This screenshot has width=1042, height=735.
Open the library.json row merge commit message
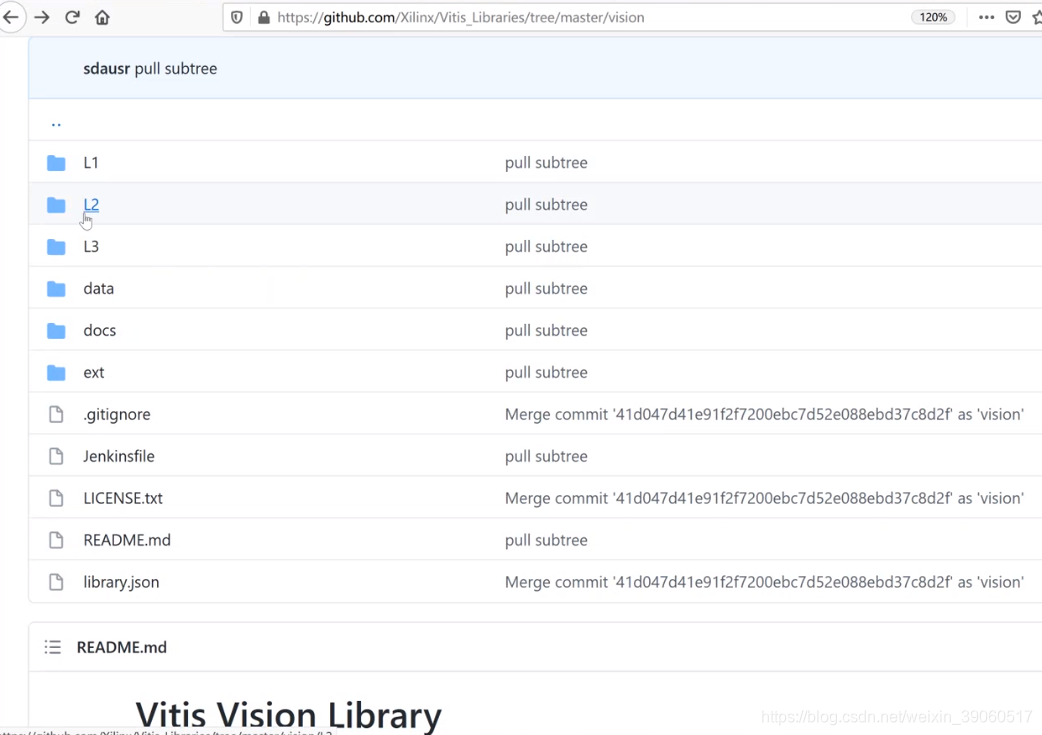tap(764, 582)
